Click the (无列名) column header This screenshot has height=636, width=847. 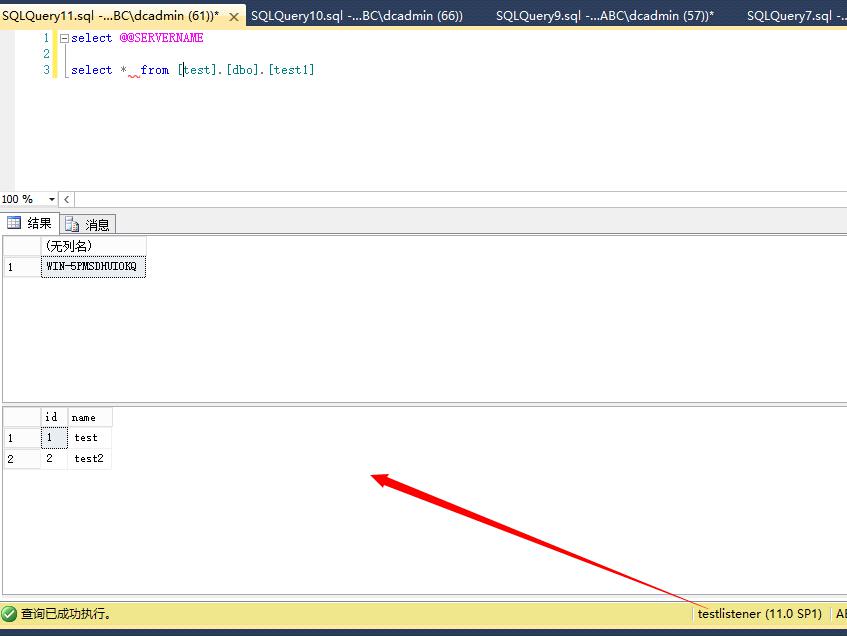click(x=93, y=246)
